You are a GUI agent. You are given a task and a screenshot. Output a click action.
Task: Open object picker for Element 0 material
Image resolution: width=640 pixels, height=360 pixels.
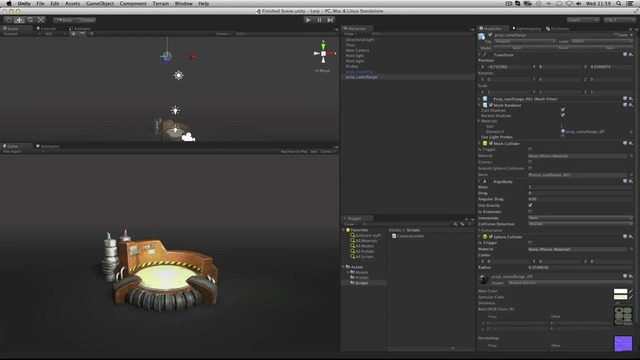click(631, 132)
